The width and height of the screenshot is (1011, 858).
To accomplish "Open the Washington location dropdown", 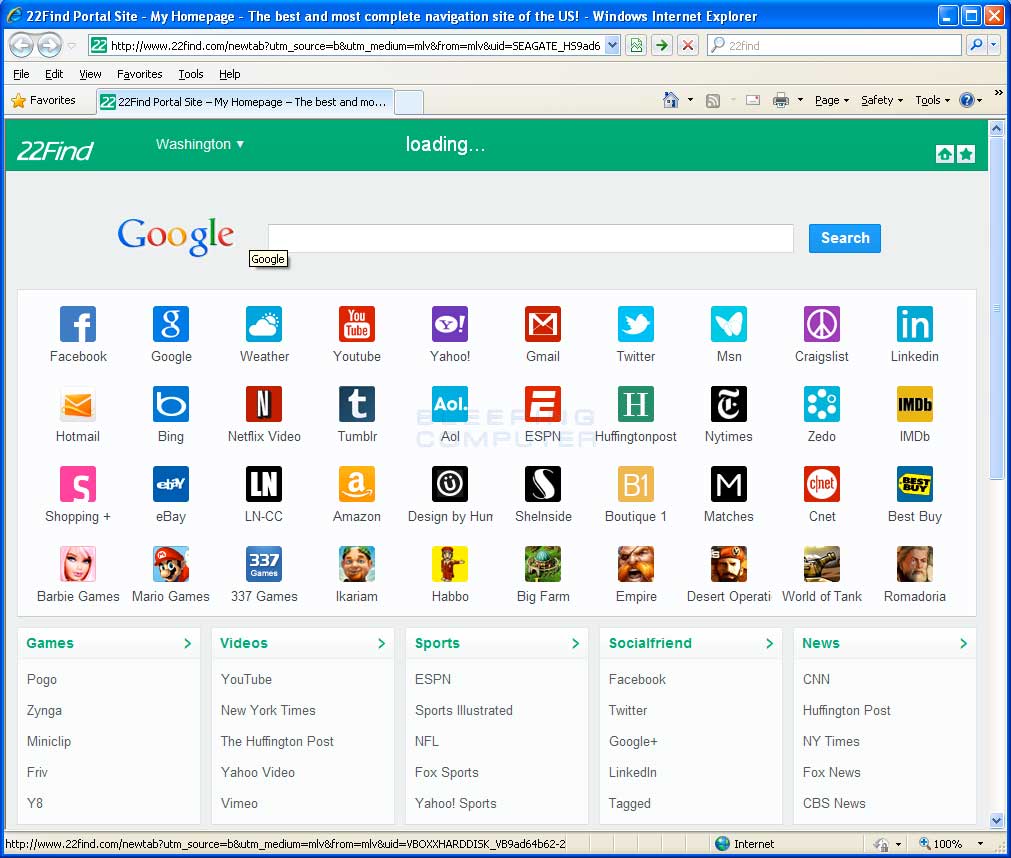I will (x=199, y=144).
